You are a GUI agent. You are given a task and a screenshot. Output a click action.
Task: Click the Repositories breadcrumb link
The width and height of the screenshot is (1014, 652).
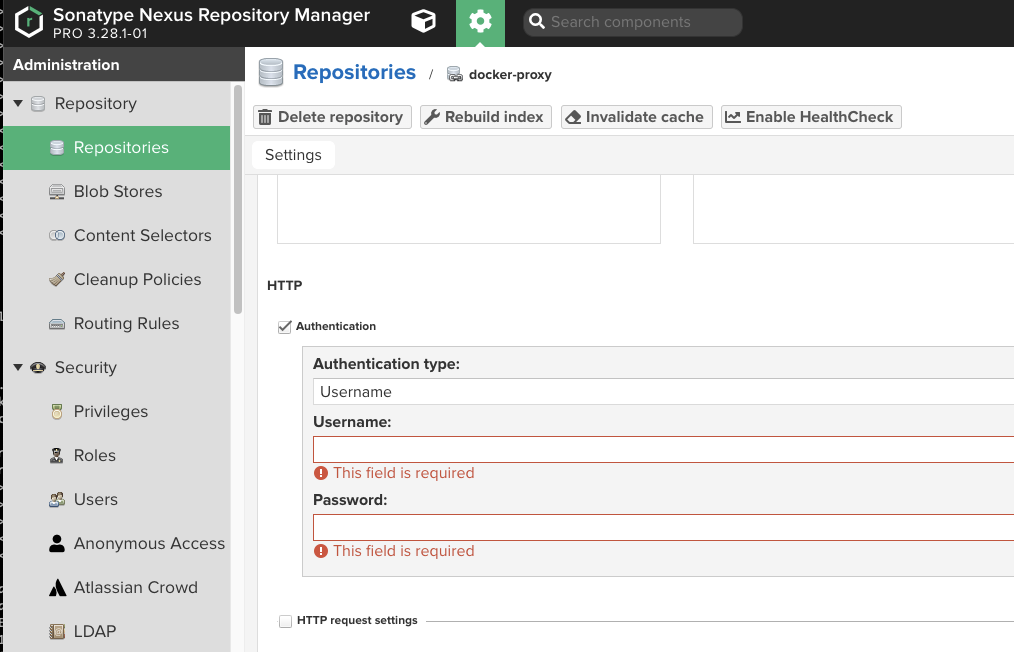(x=354, y=73)
